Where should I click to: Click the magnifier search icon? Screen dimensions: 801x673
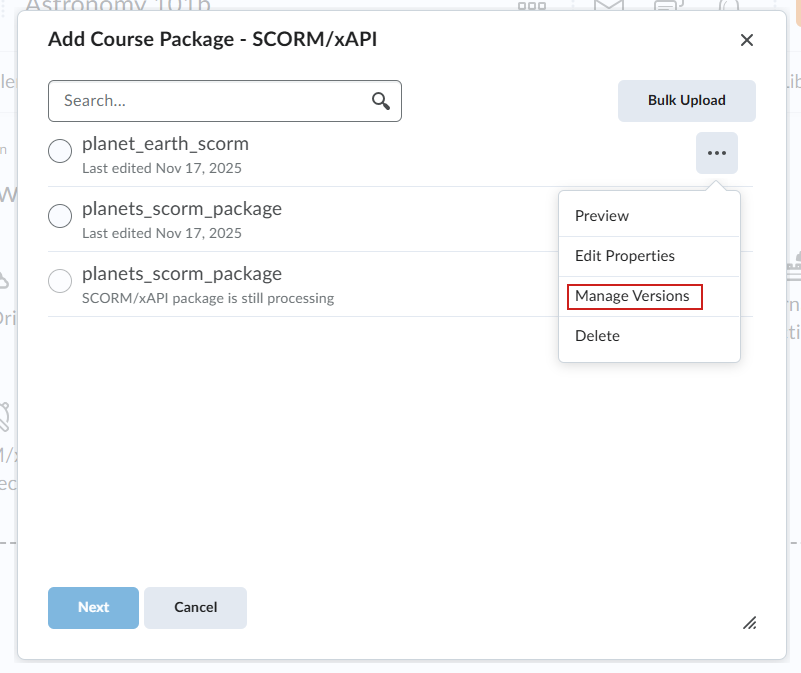[380, 101]
